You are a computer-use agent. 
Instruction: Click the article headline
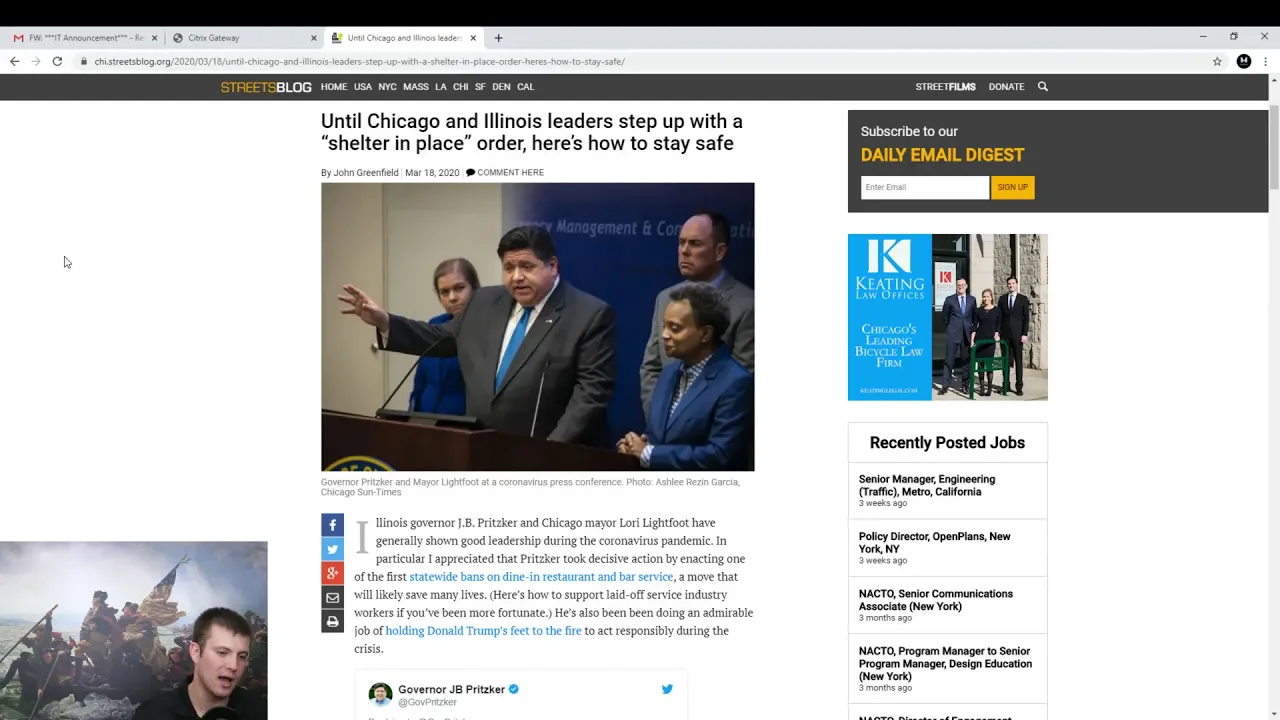531,132
